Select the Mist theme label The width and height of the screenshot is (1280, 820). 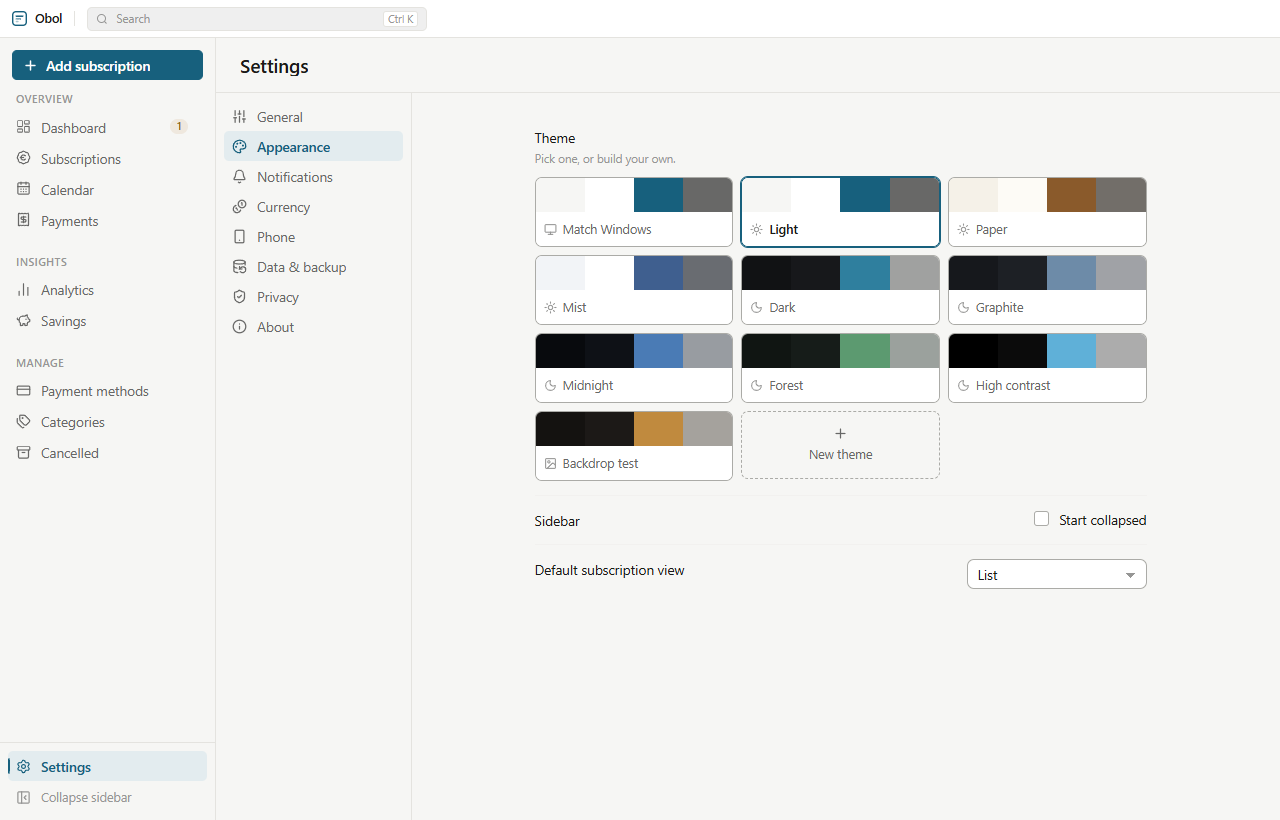pos(574,308)
